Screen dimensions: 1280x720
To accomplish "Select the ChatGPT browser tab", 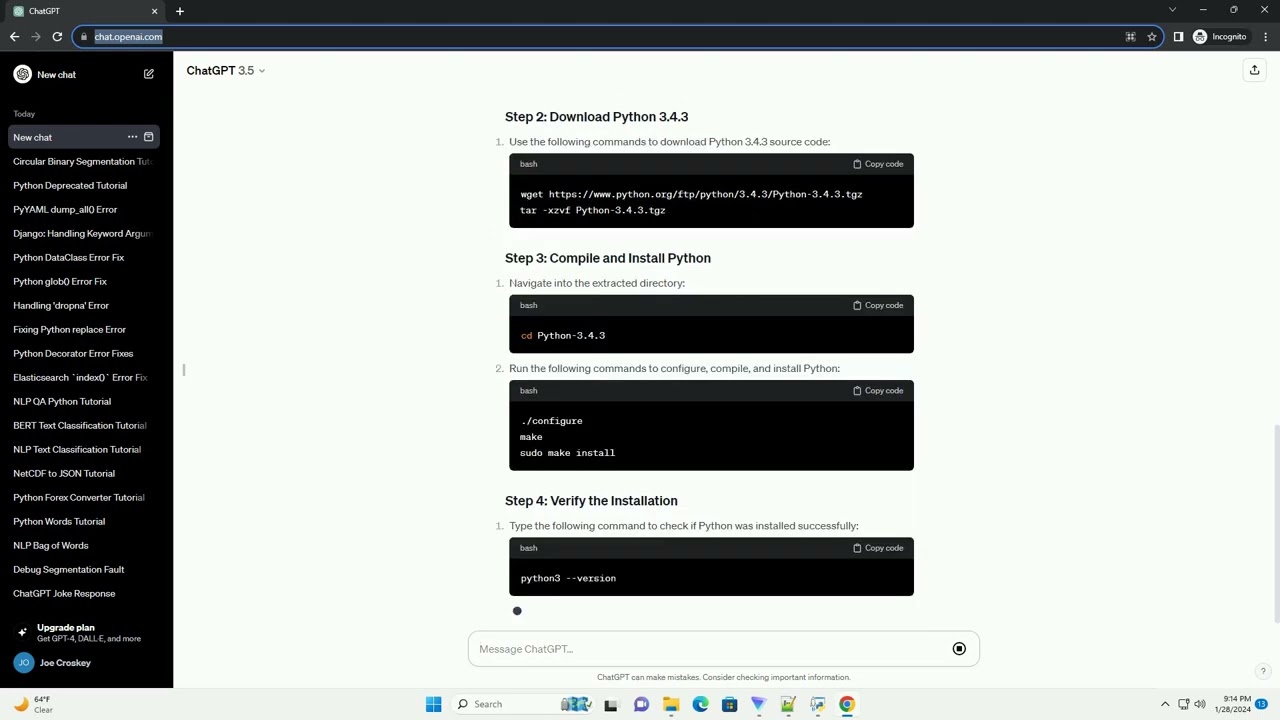I will click(x=85, y=11).
